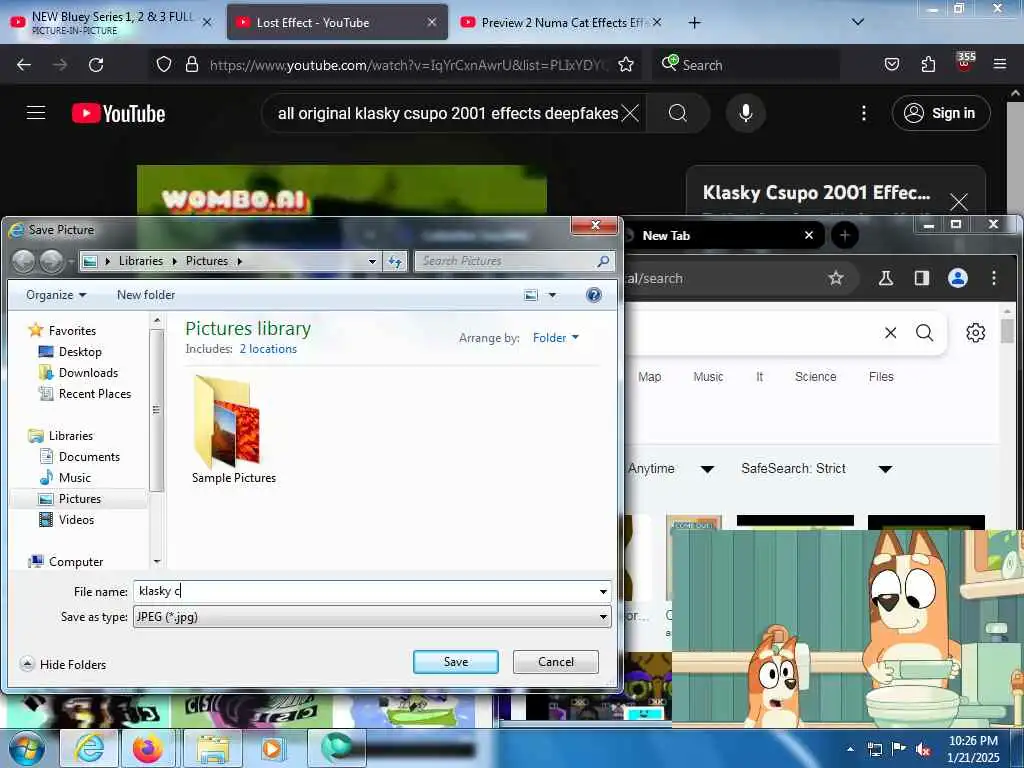This screenshot has width=1024, height=768.
Task: Click the File name text field
Action: pos(364,591)
